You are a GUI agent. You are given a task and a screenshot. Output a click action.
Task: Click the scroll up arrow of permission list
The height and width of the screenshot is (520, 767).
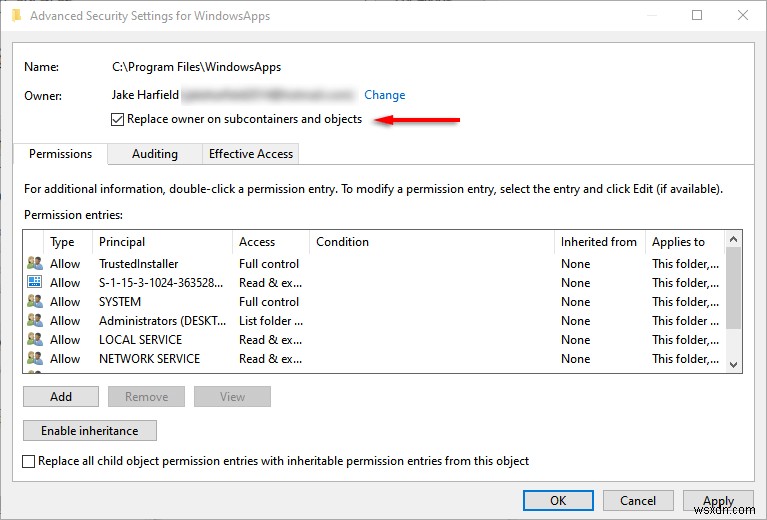[733, 239]
